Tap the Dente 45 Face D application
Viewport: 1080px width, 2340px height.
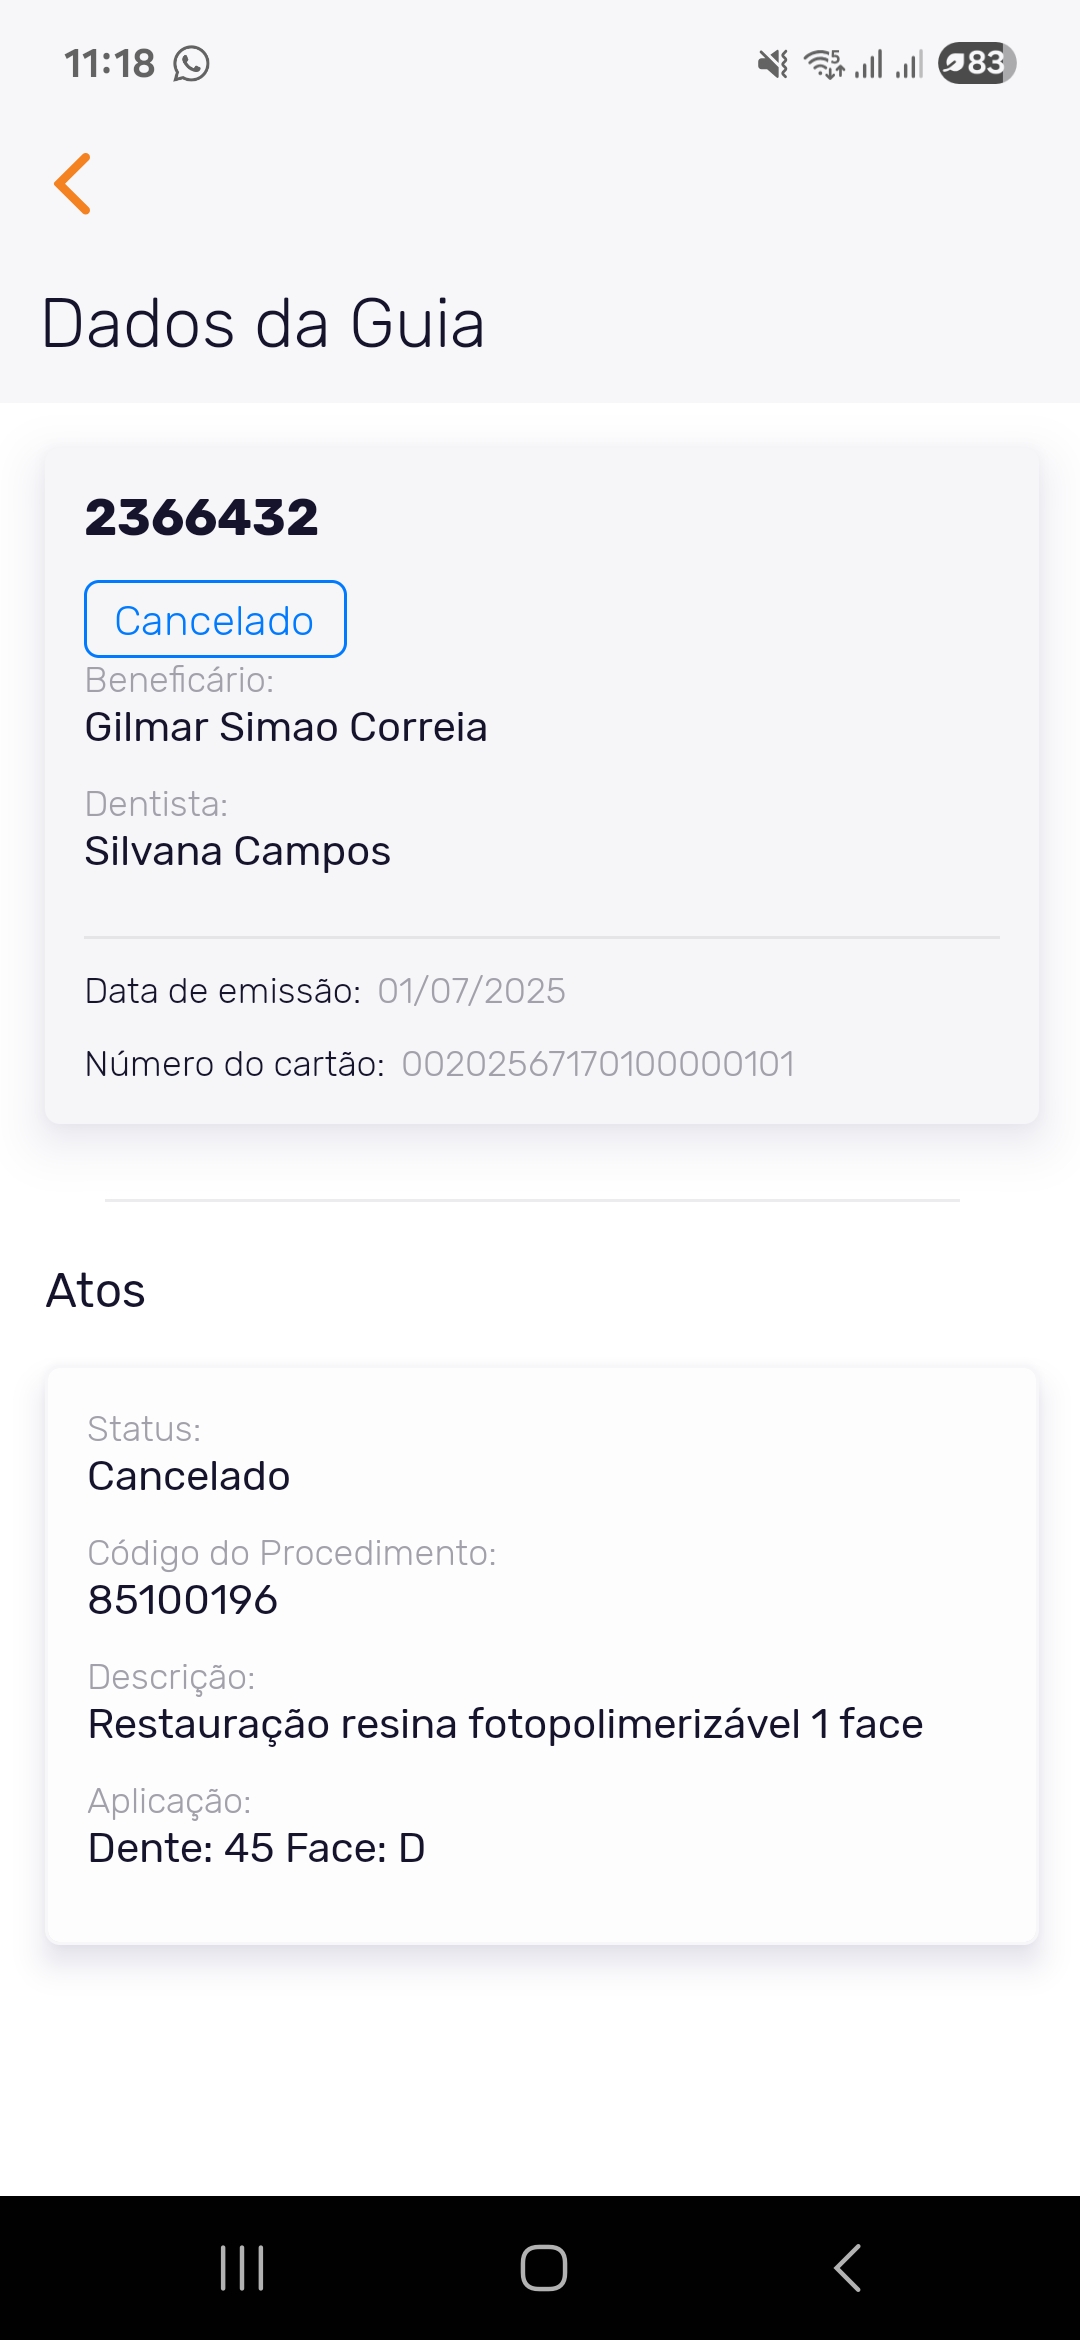click(x=257, y=1848)
